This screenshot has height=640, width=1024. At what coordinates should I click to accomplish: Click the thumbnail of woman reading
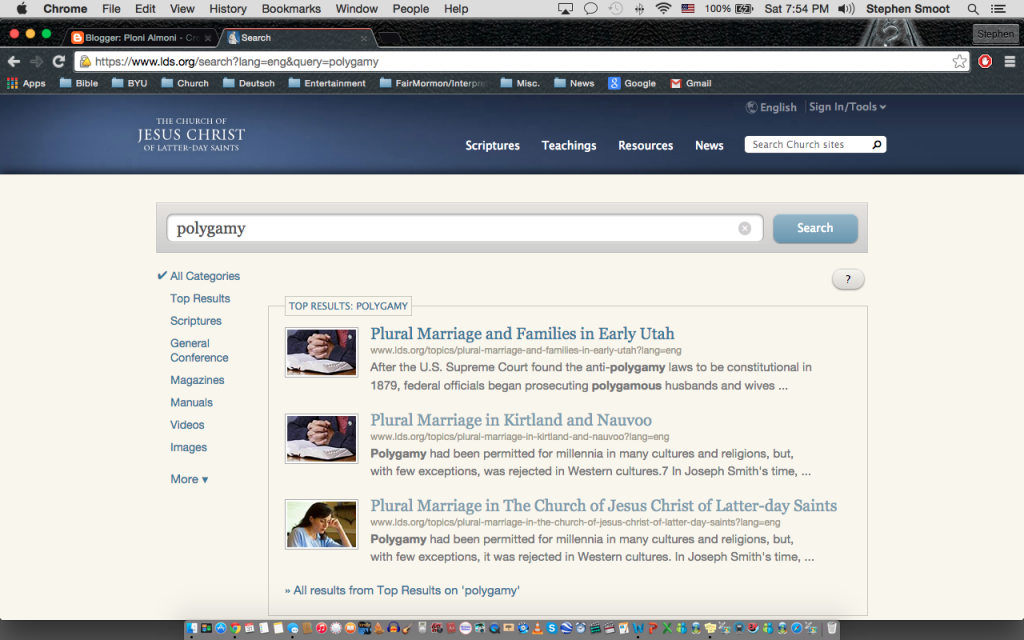click(321, 524)
